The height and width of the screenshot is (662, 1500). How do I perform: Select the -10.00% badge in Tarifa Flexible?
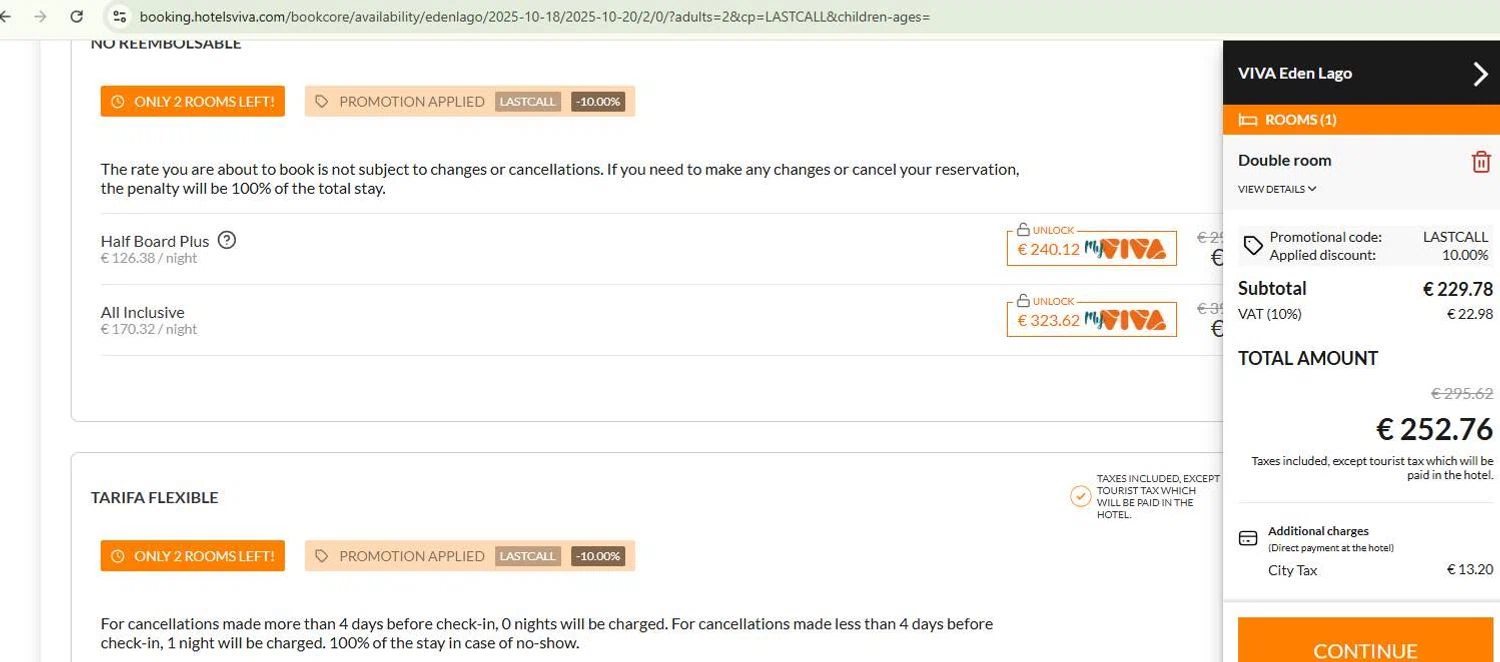tap(598, 556)
